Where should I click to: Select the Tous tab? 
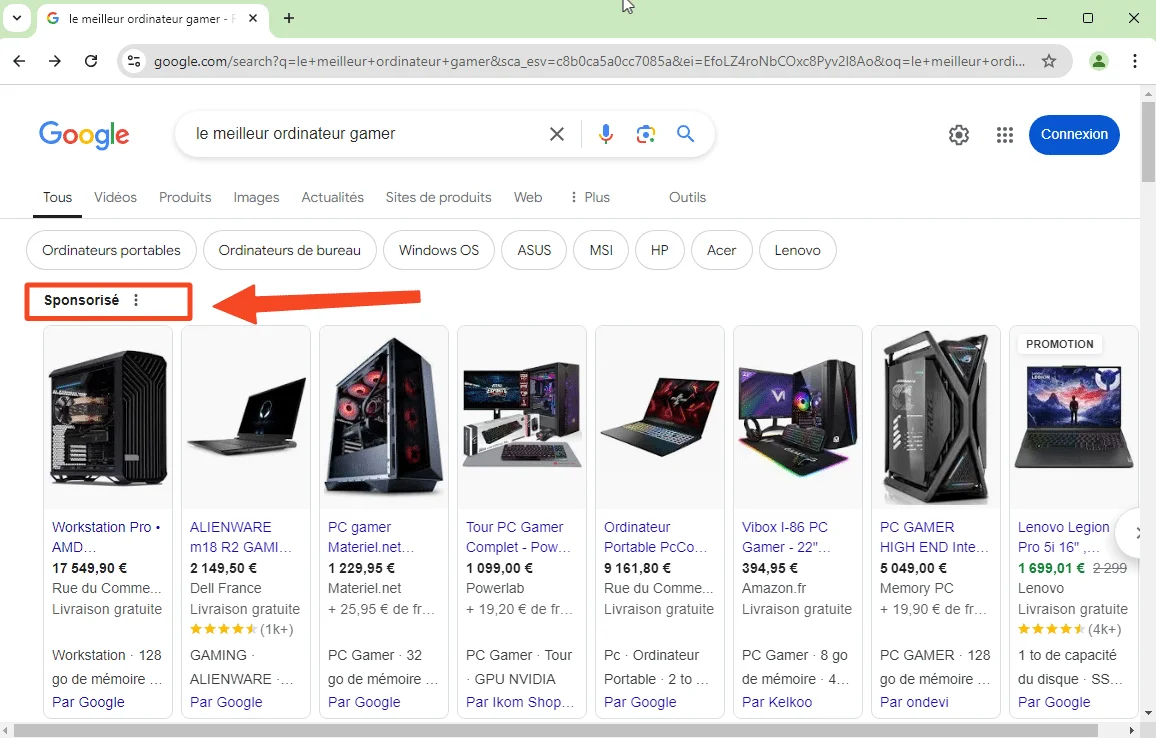click(58, 198)
